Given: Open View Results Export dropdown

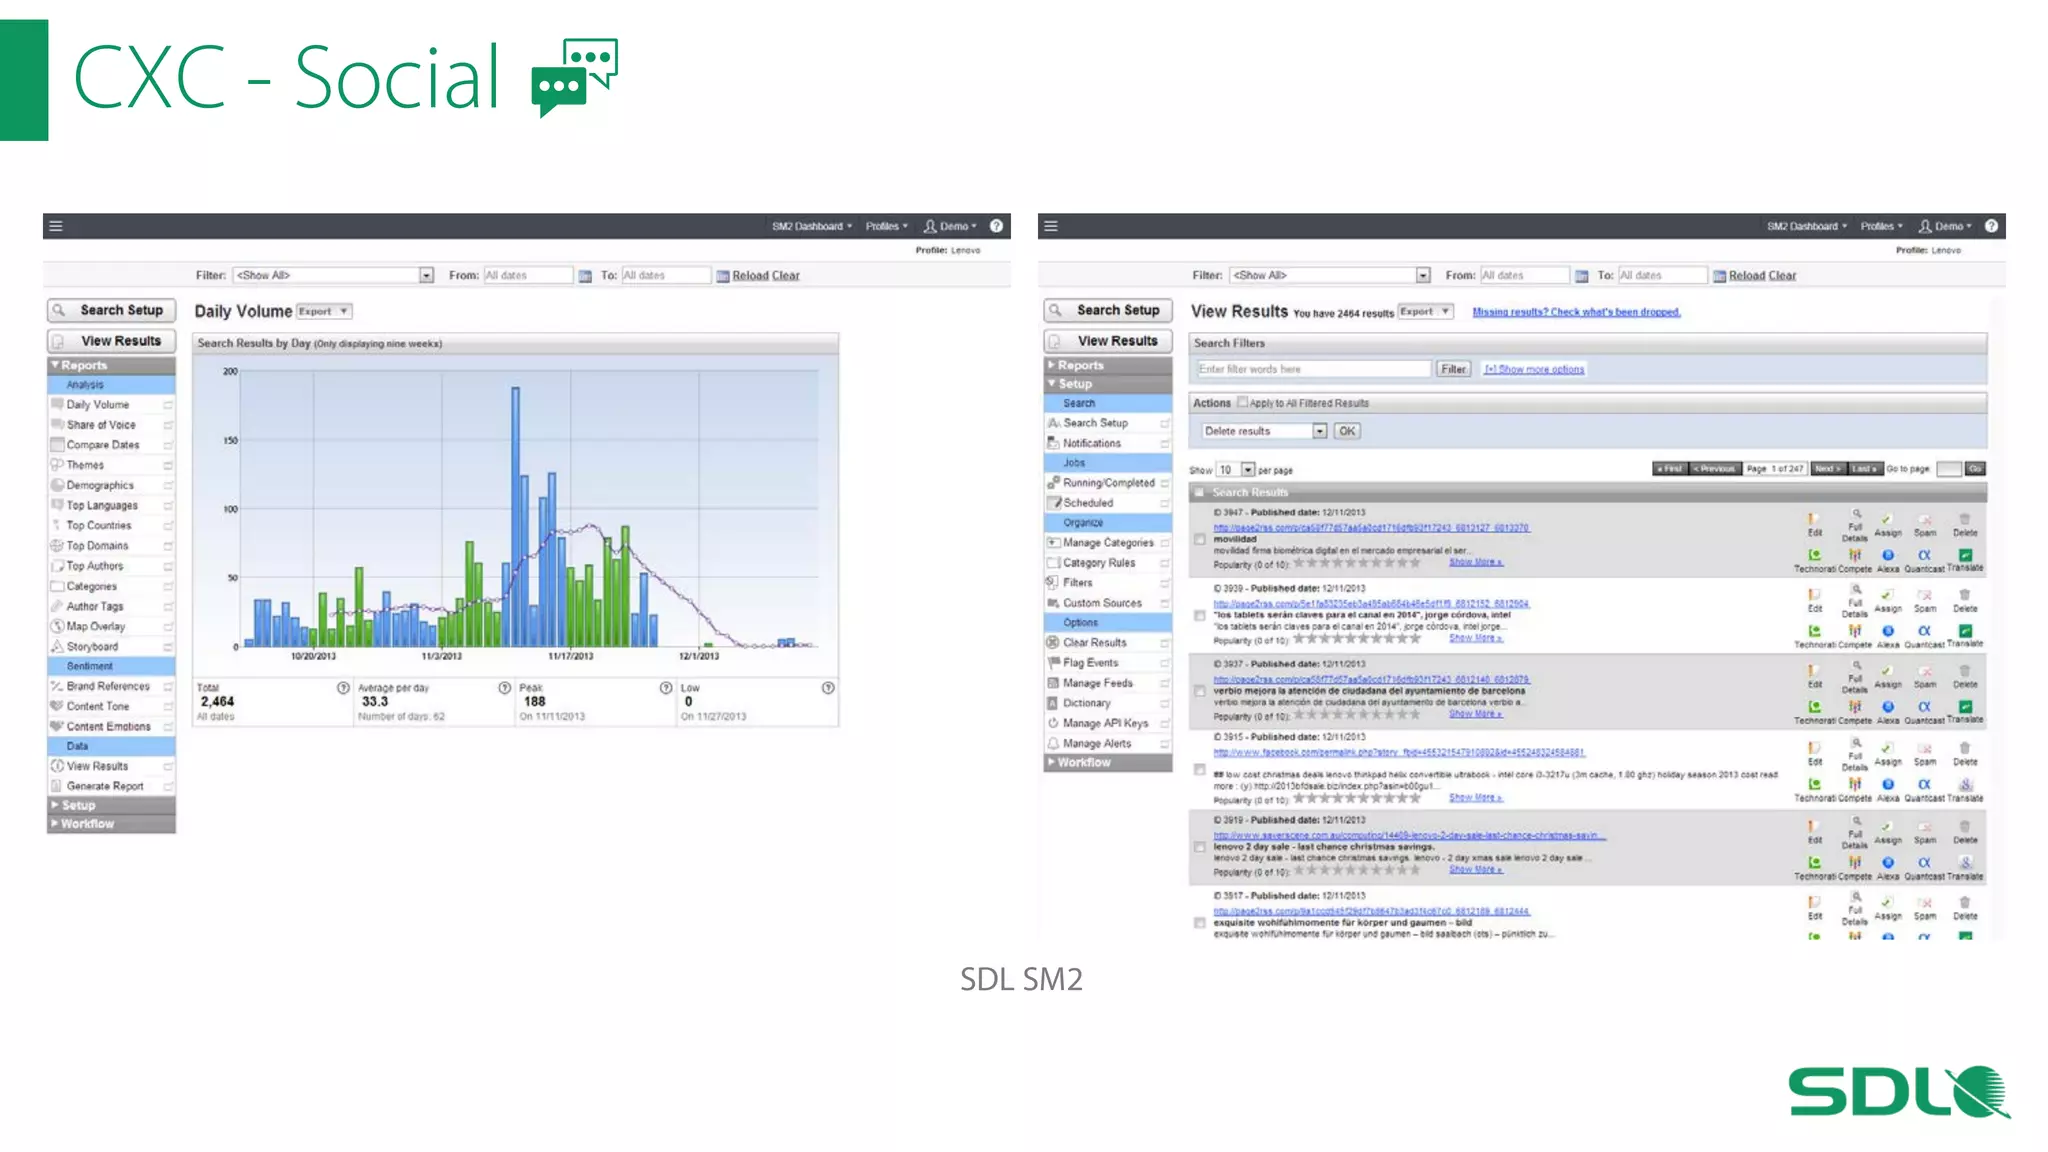Looking at the screenshot, I should (1425, 311).
